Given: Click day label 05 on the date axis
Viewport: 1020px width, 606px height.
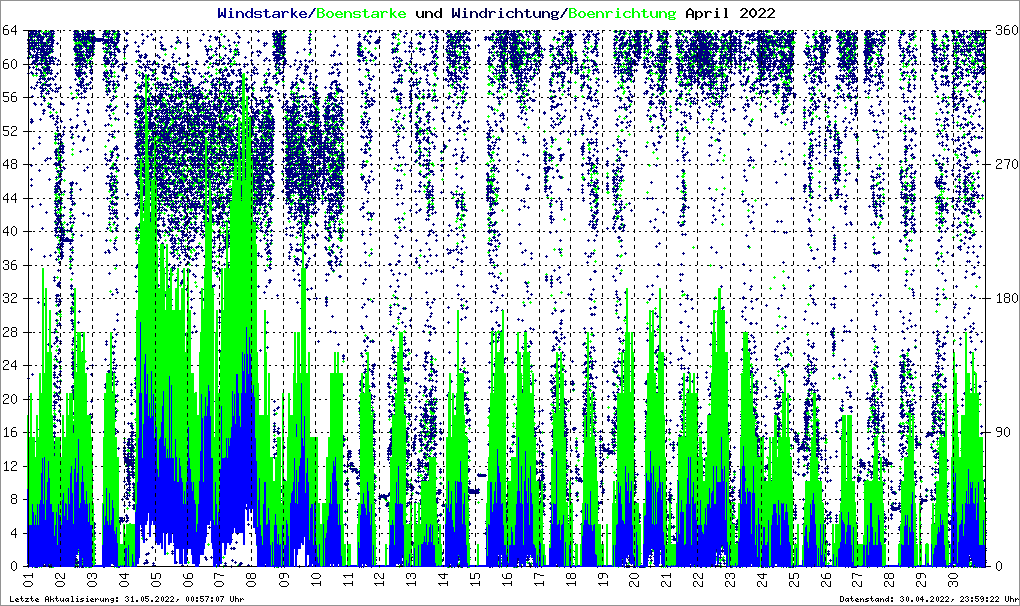Looking at the screenshot, I should tap(155, 577).
